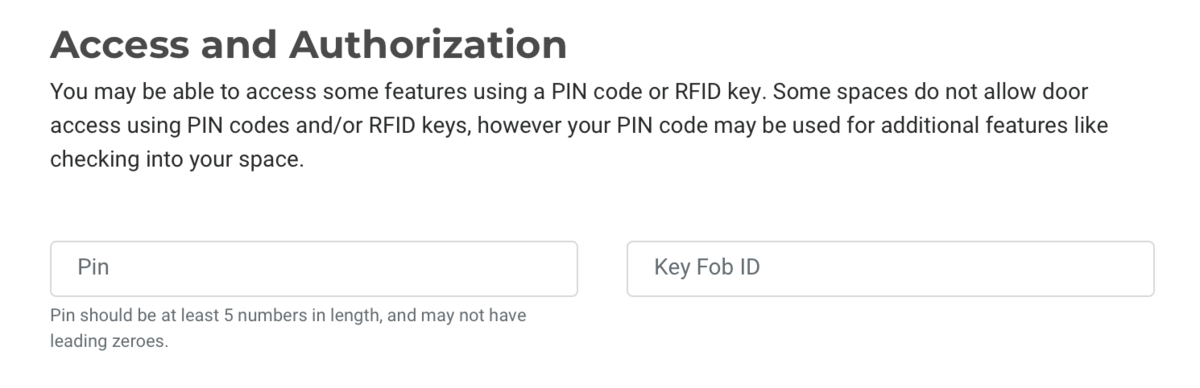Click the Pin placeholder text
Screen dimensions: 1200x388
pos(93,268)
